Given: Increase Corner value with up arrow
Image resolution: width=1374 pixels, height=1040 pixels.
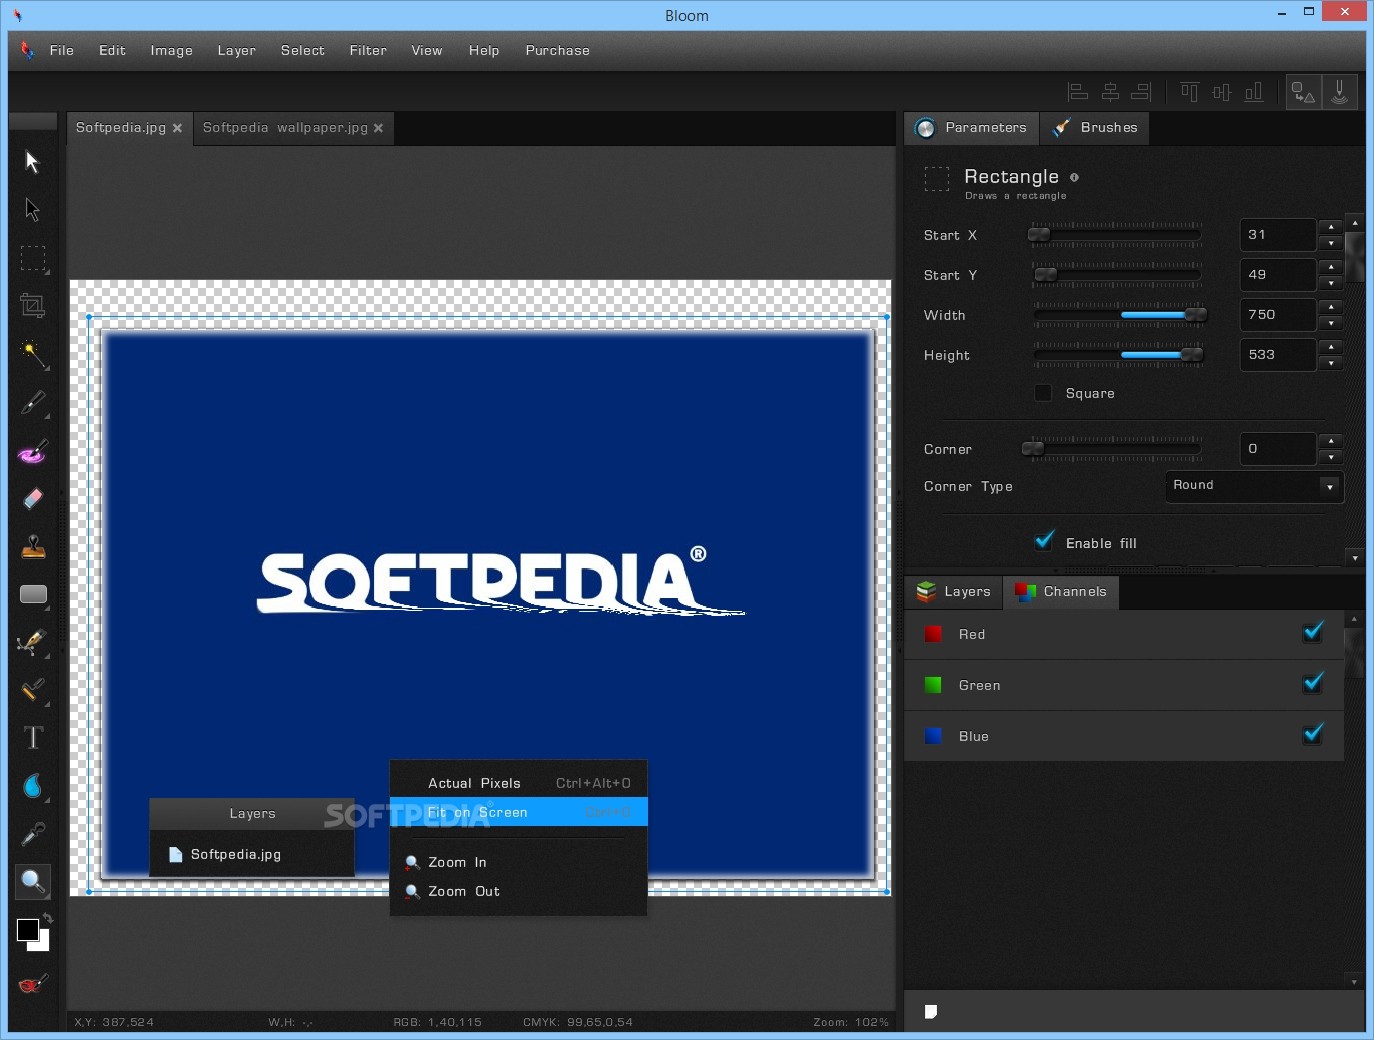Looking at the screenshot, I should (1330, 441).
